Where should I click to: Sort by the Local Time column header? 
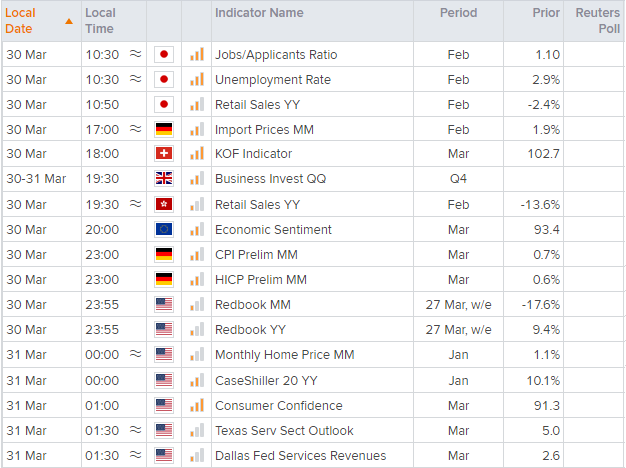click(x=101, y=21)
